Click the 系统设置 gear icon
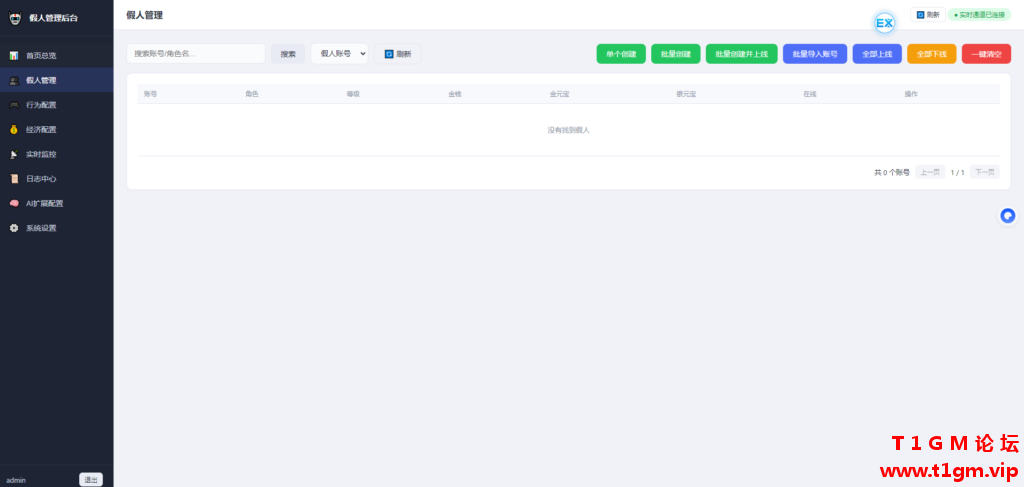Image resolution: width=1024 pixels, height=487 pixels. [x=14, y=228]
